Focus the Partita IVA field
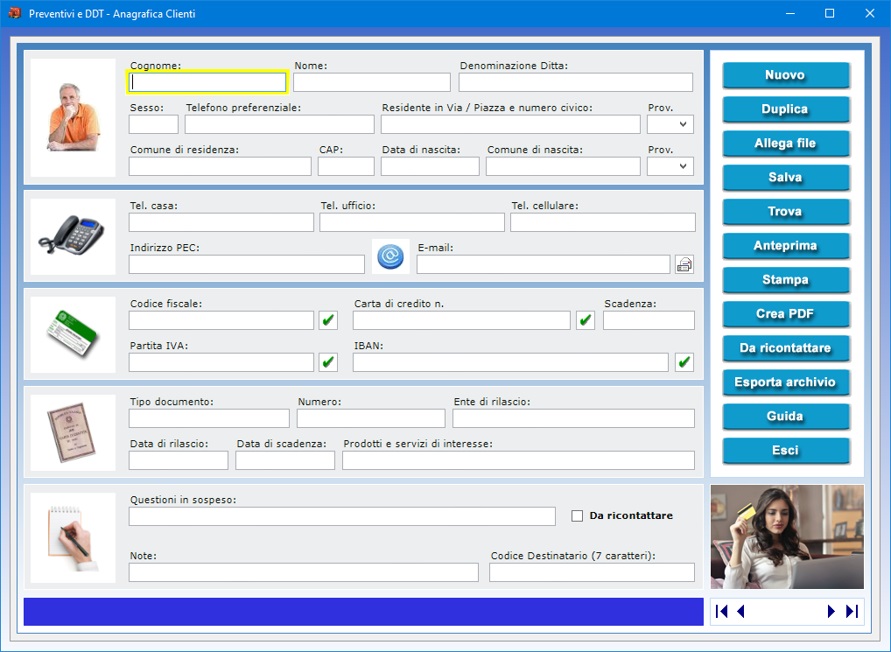 click(221, 362)
